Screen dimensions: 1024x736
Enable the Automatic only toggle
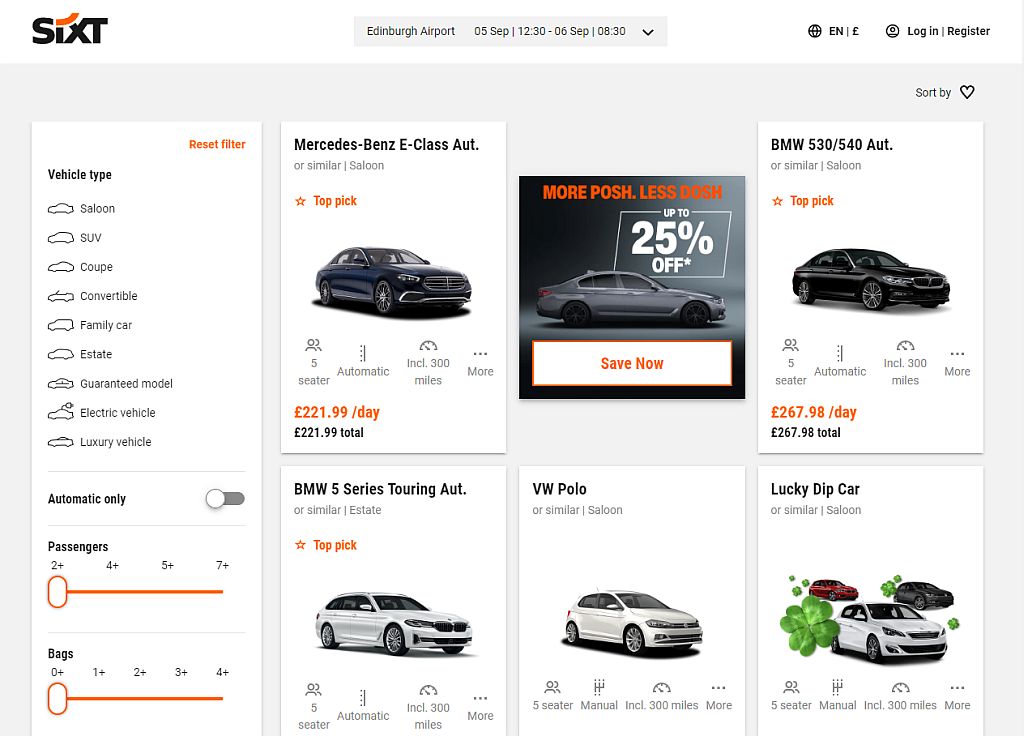pyautogui.click(x=223, y=497)
